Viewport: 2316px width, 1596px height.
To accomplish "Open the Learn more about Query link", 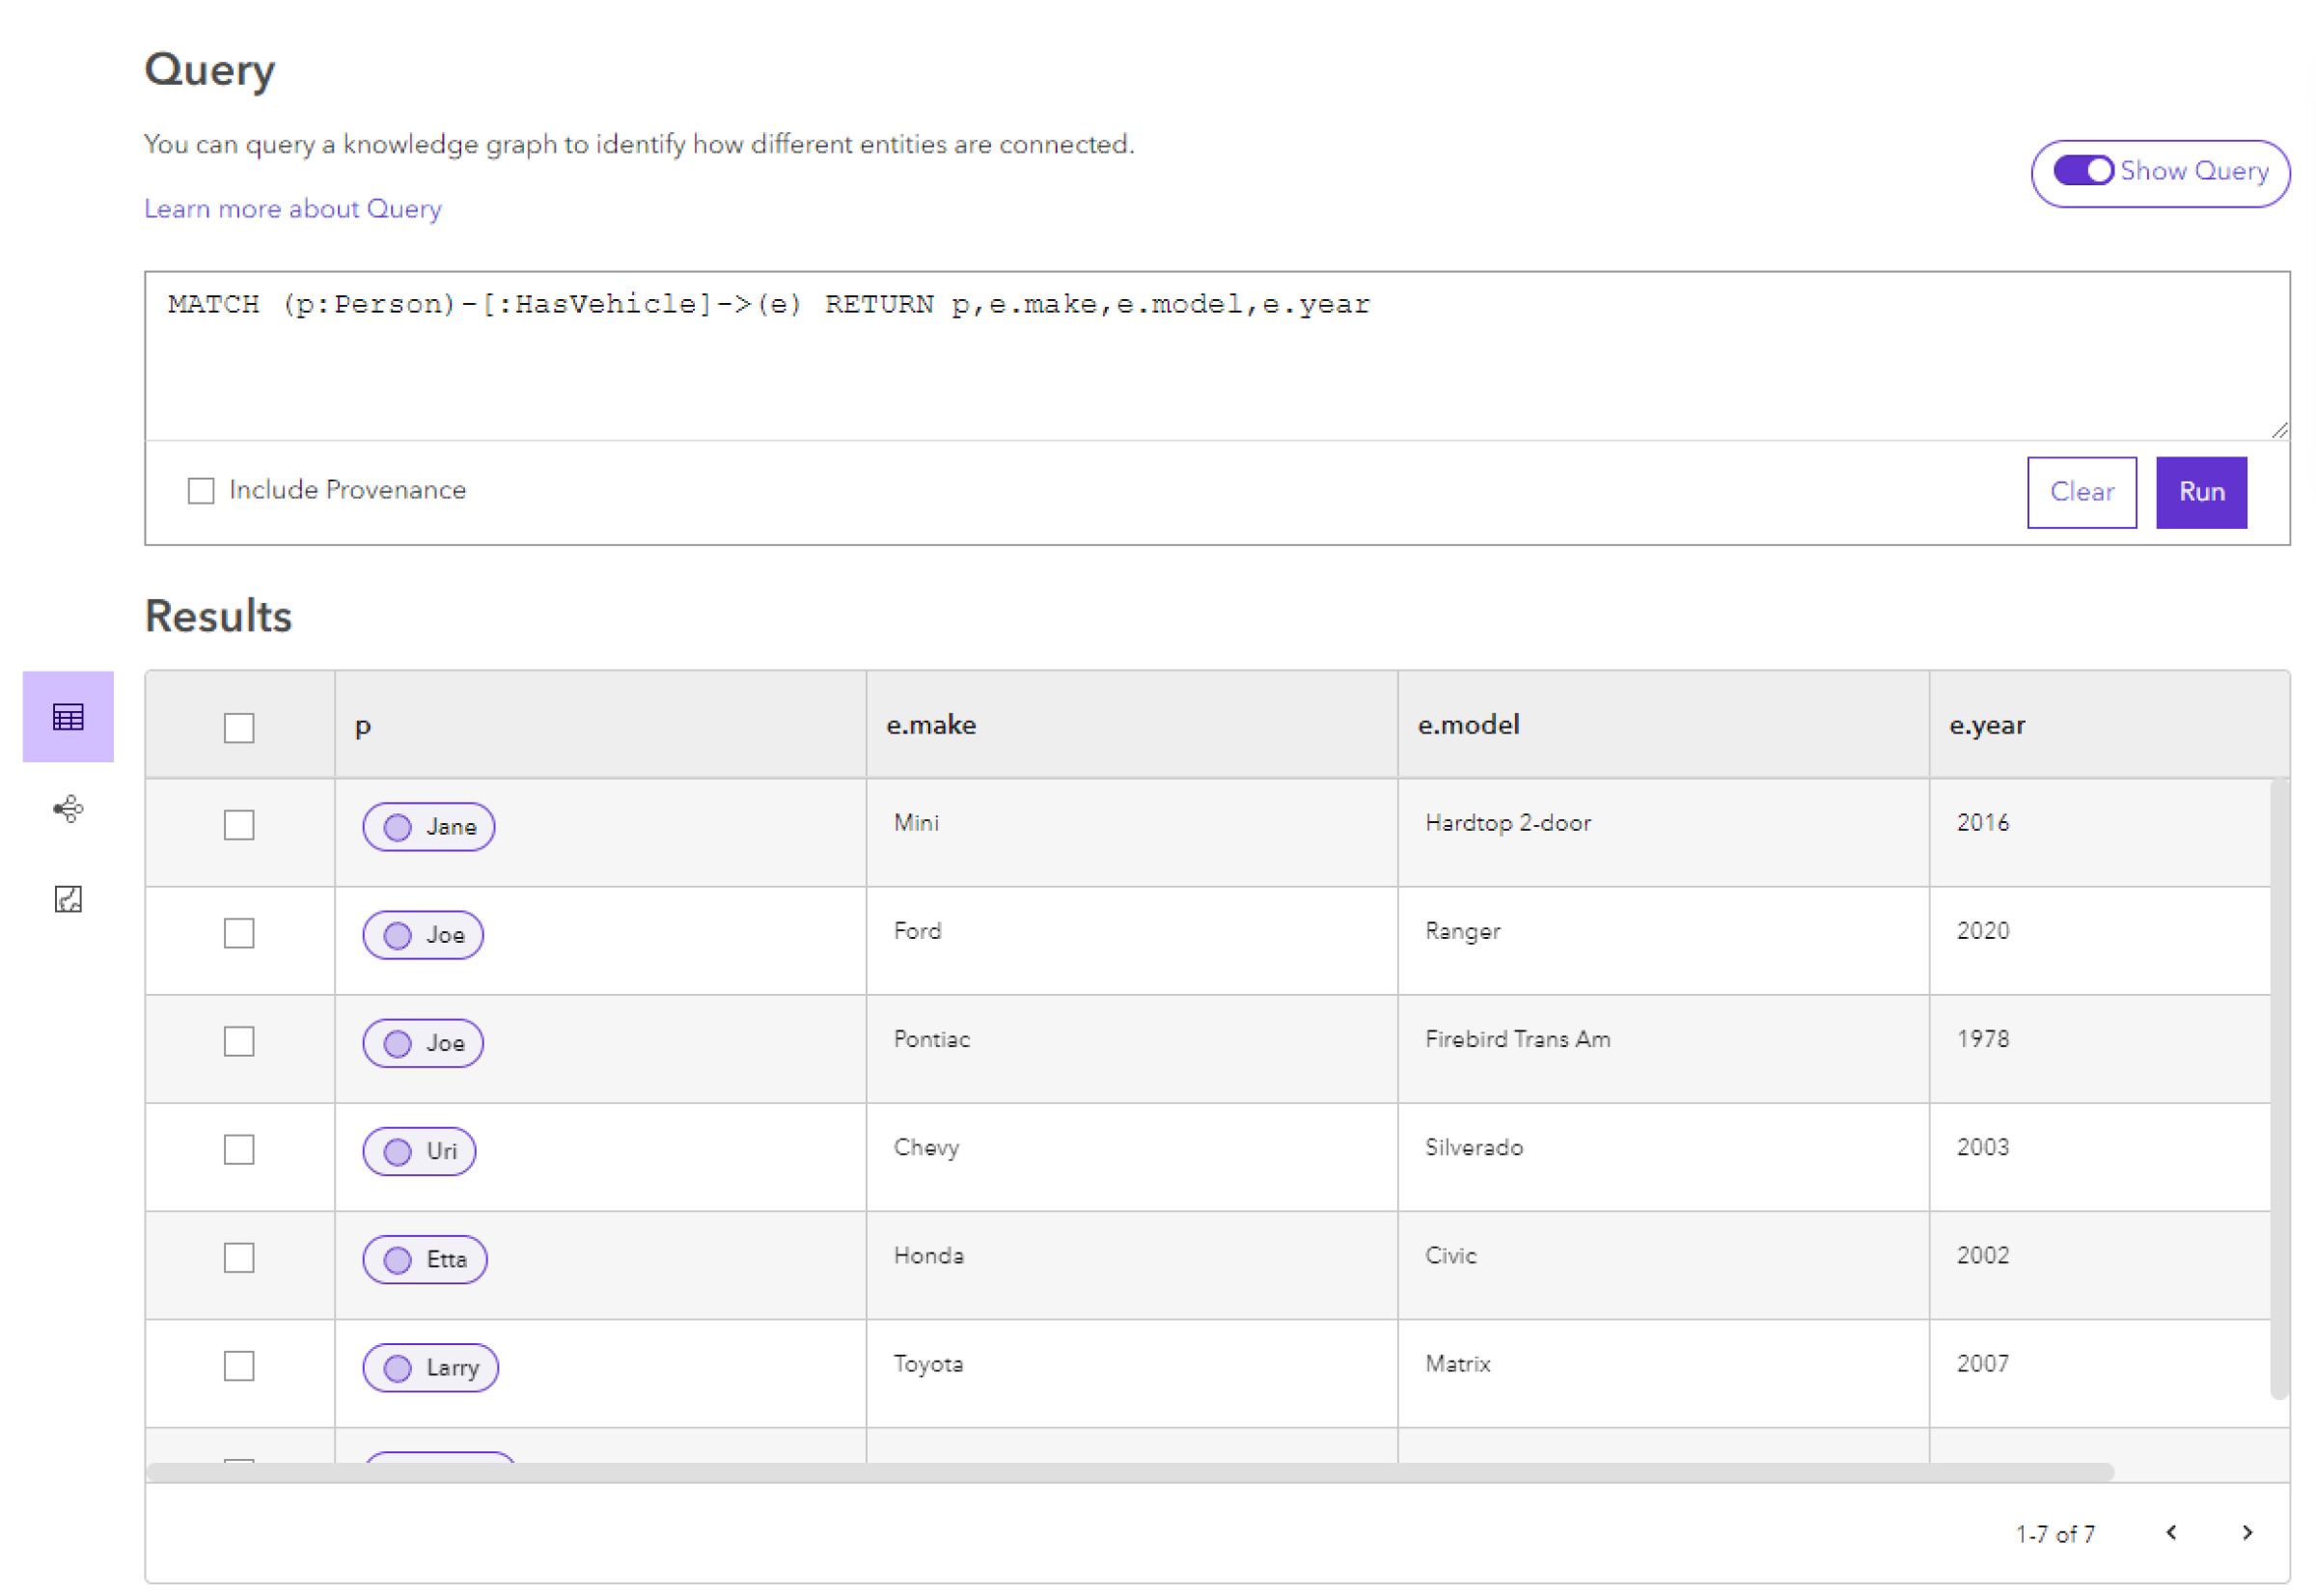I will [x=289, y=209].
